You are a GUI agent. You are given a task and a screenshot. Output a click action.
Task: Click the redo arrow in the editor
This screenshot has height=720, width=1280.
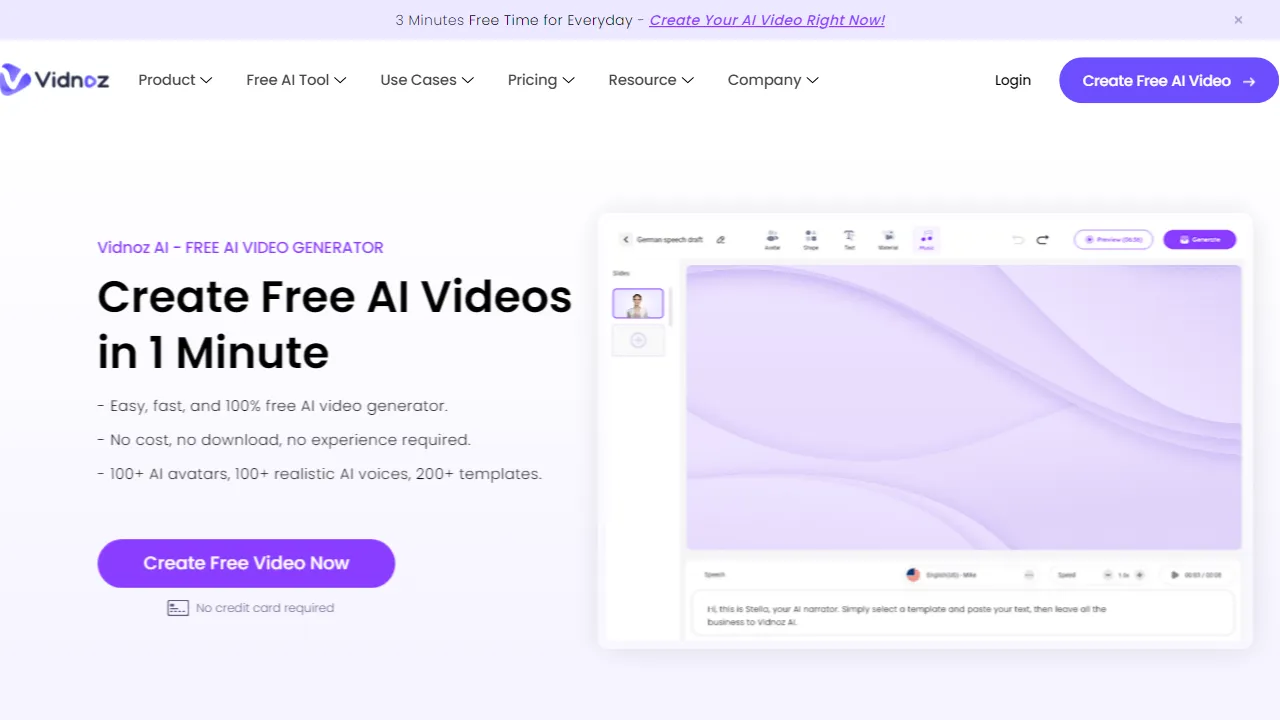(x=1042, y=240)
